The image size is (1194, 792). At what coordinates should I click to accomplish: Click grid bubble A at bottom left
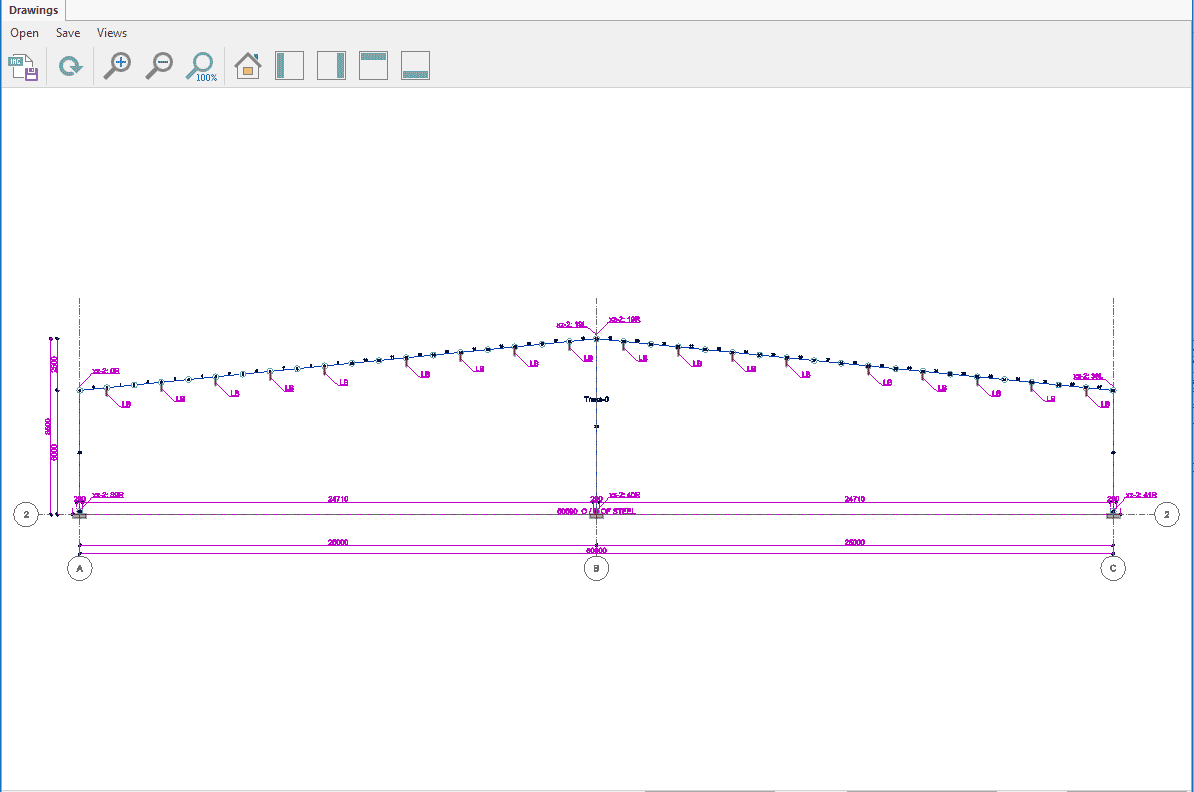79,568
